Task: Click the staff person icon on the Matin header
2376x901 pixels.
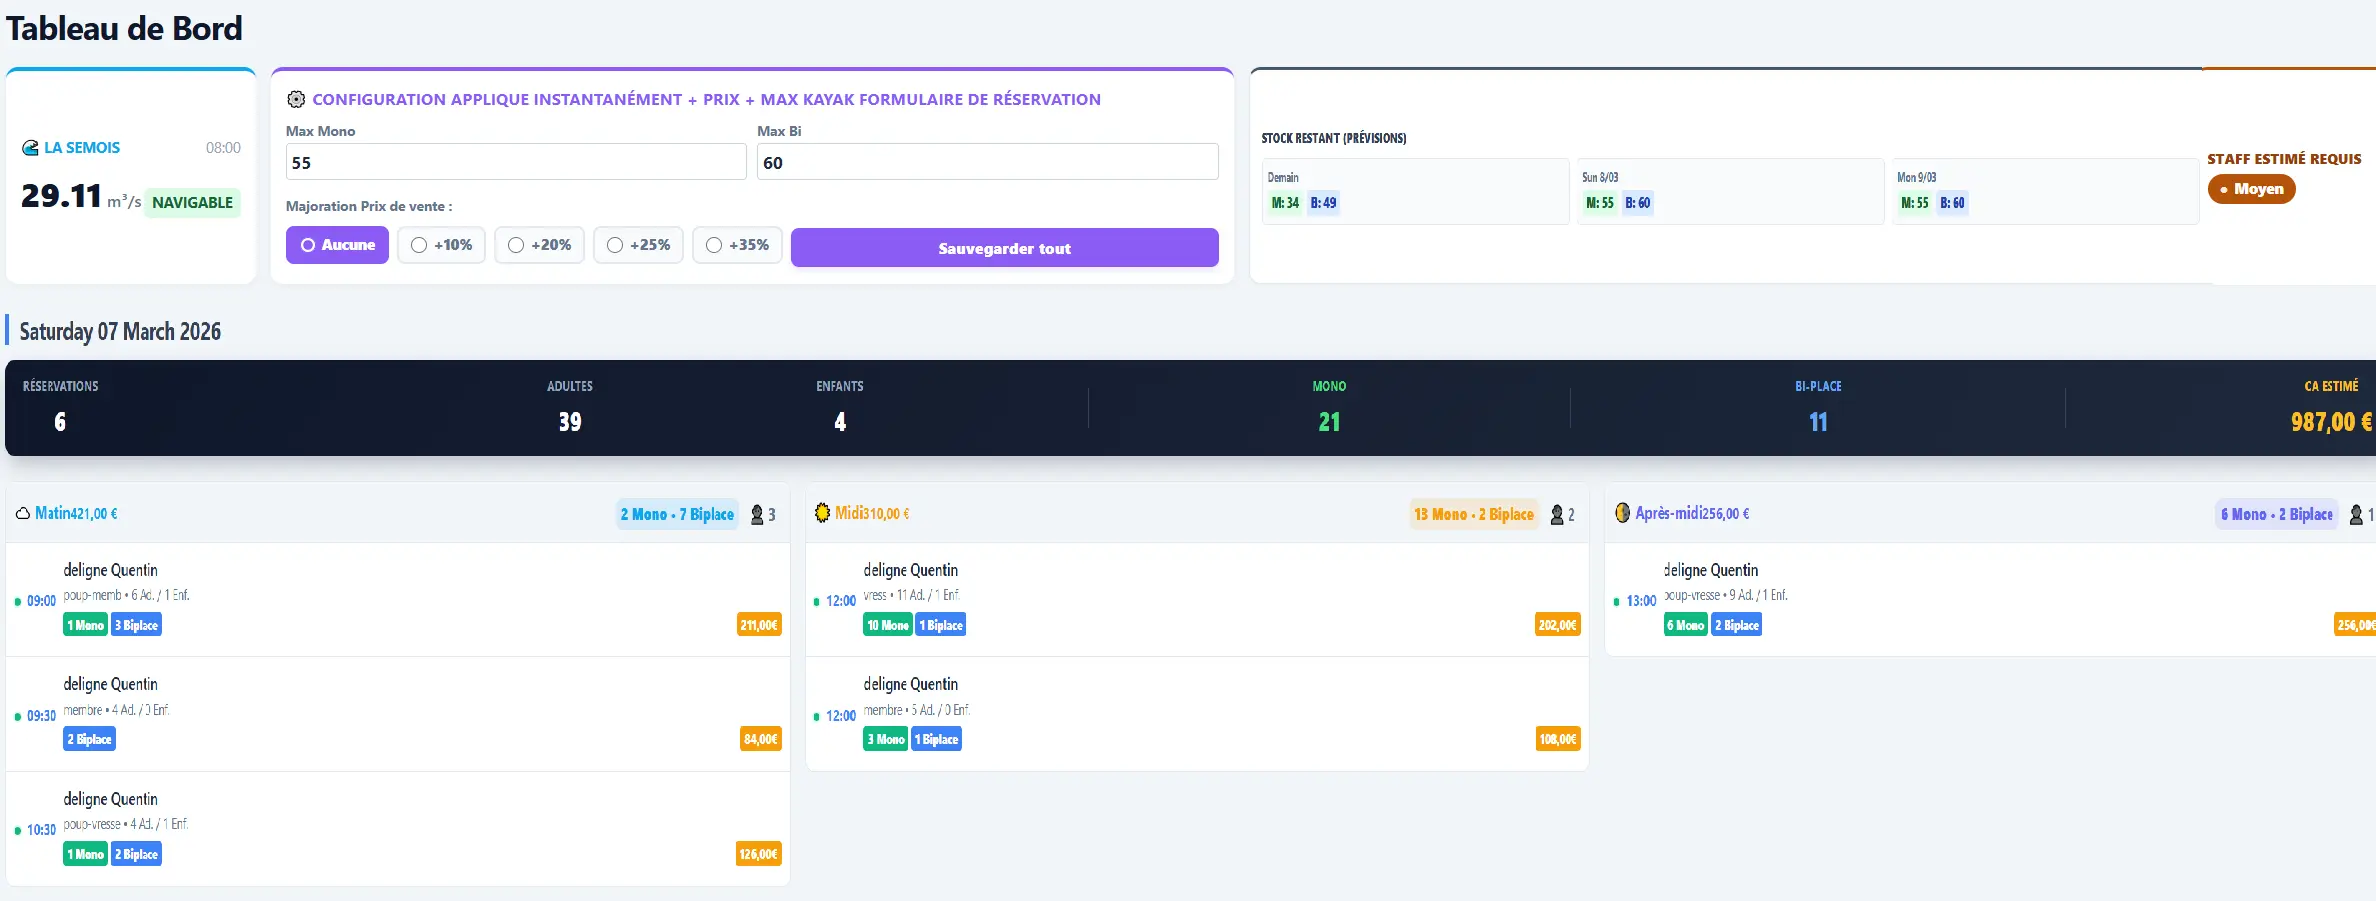Action: click(755, 515)
